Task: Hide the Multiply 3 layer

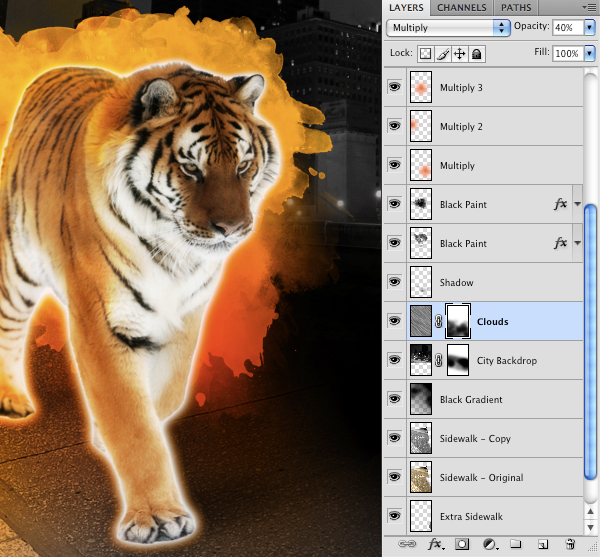Action: [395, 87]
